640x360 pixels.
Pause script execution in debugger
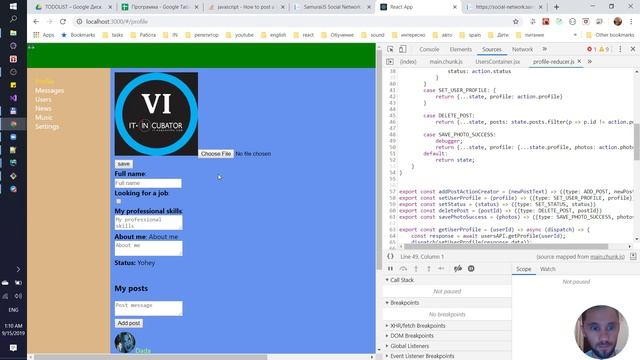pyautogui.click(x=390, y=269)
